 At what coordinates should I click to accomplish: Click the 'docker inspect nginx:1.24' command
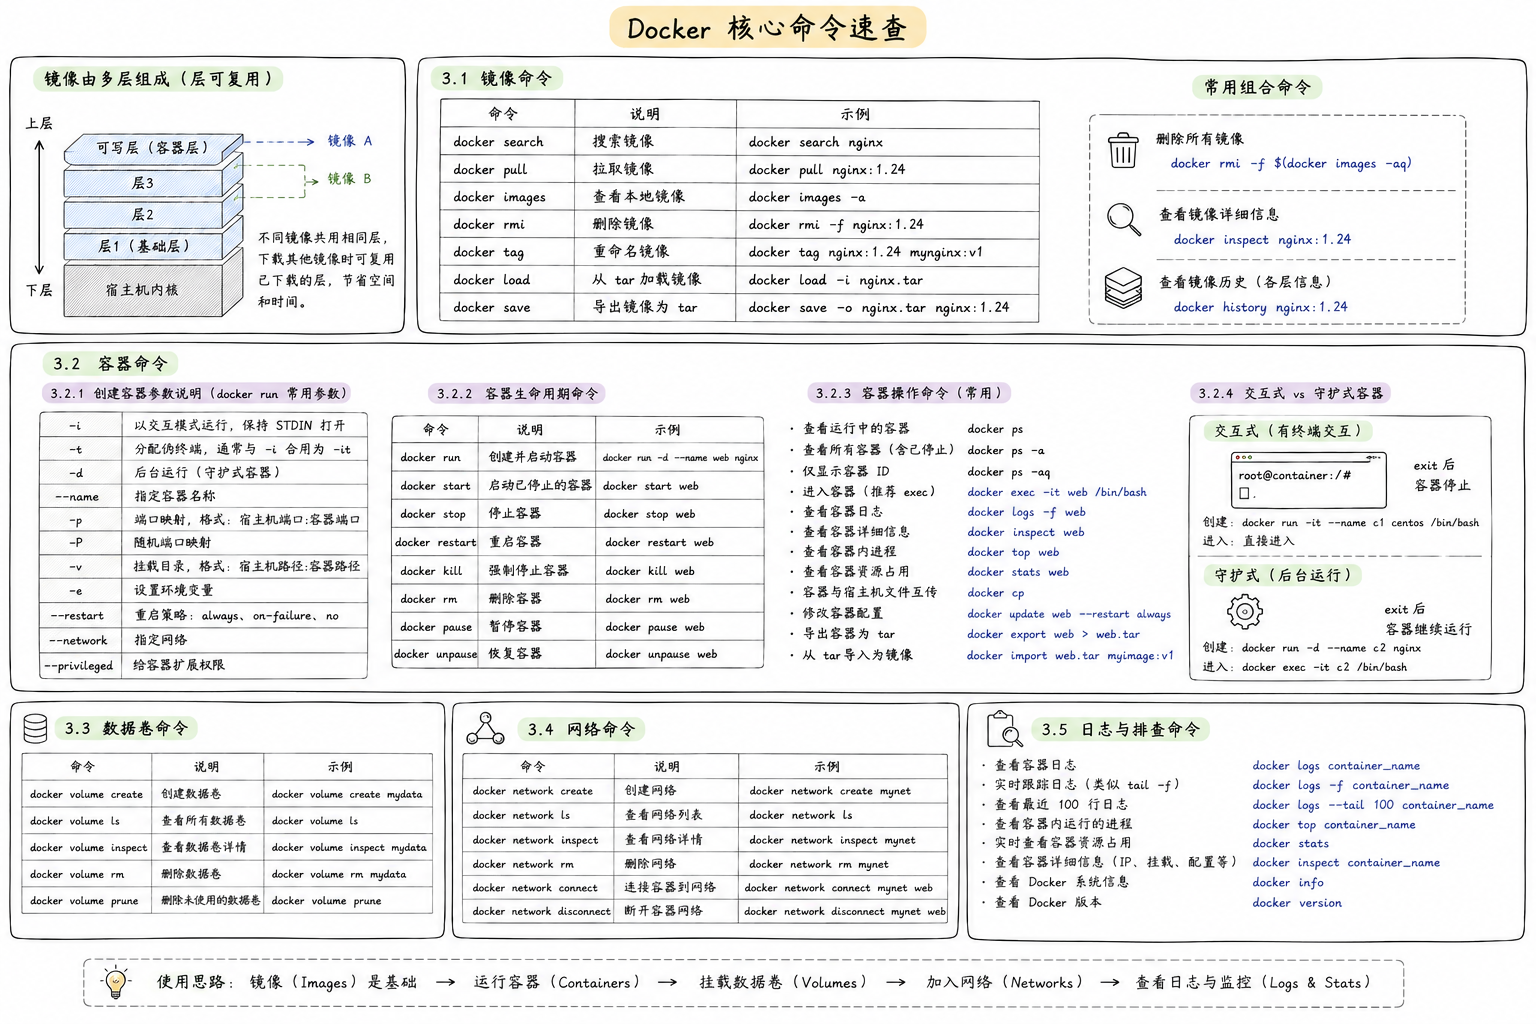coord(1262,239)
